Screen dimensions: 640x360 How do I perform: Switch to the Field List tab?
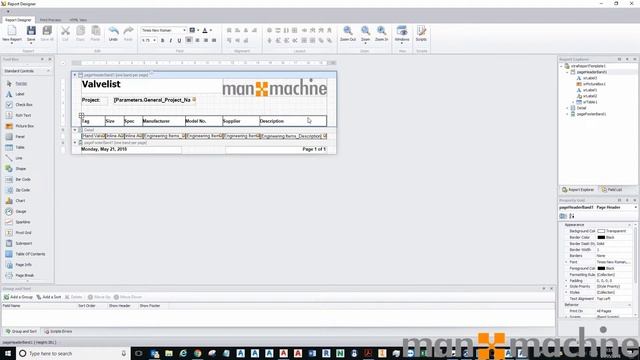[612, 189]
